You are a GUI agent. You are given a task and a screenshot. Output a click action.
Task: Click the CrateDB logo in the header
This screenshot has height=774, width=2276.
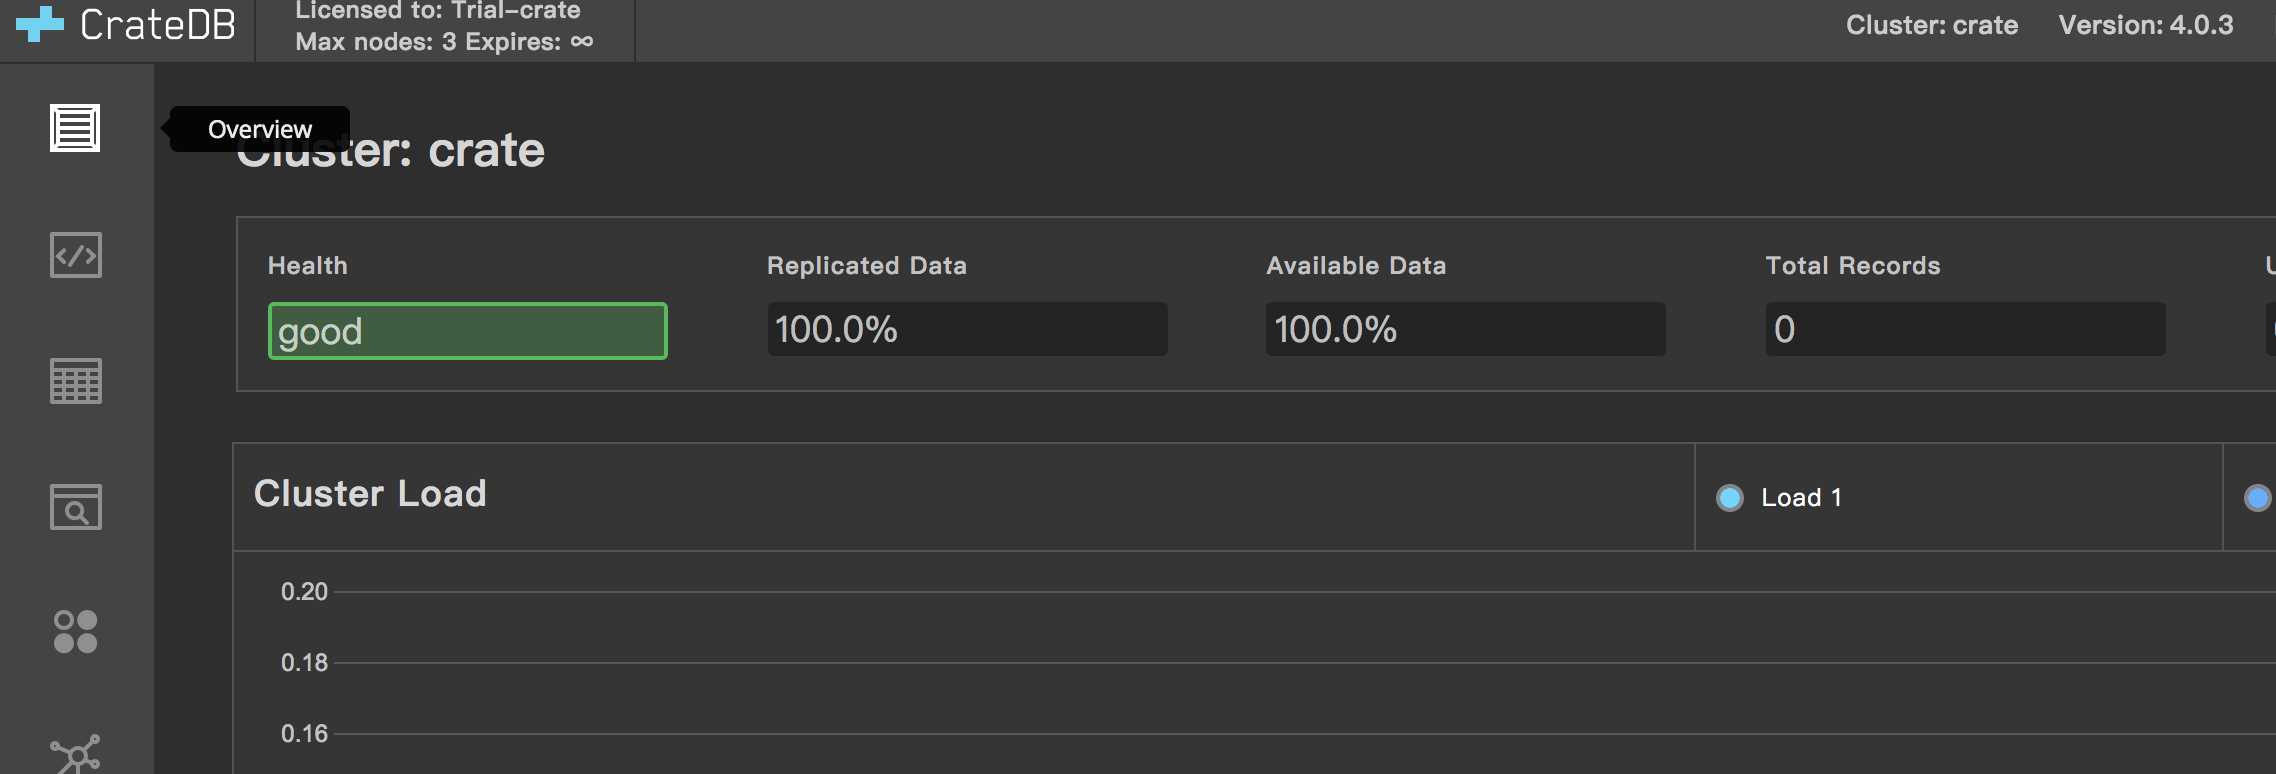(x=126, y=25)
